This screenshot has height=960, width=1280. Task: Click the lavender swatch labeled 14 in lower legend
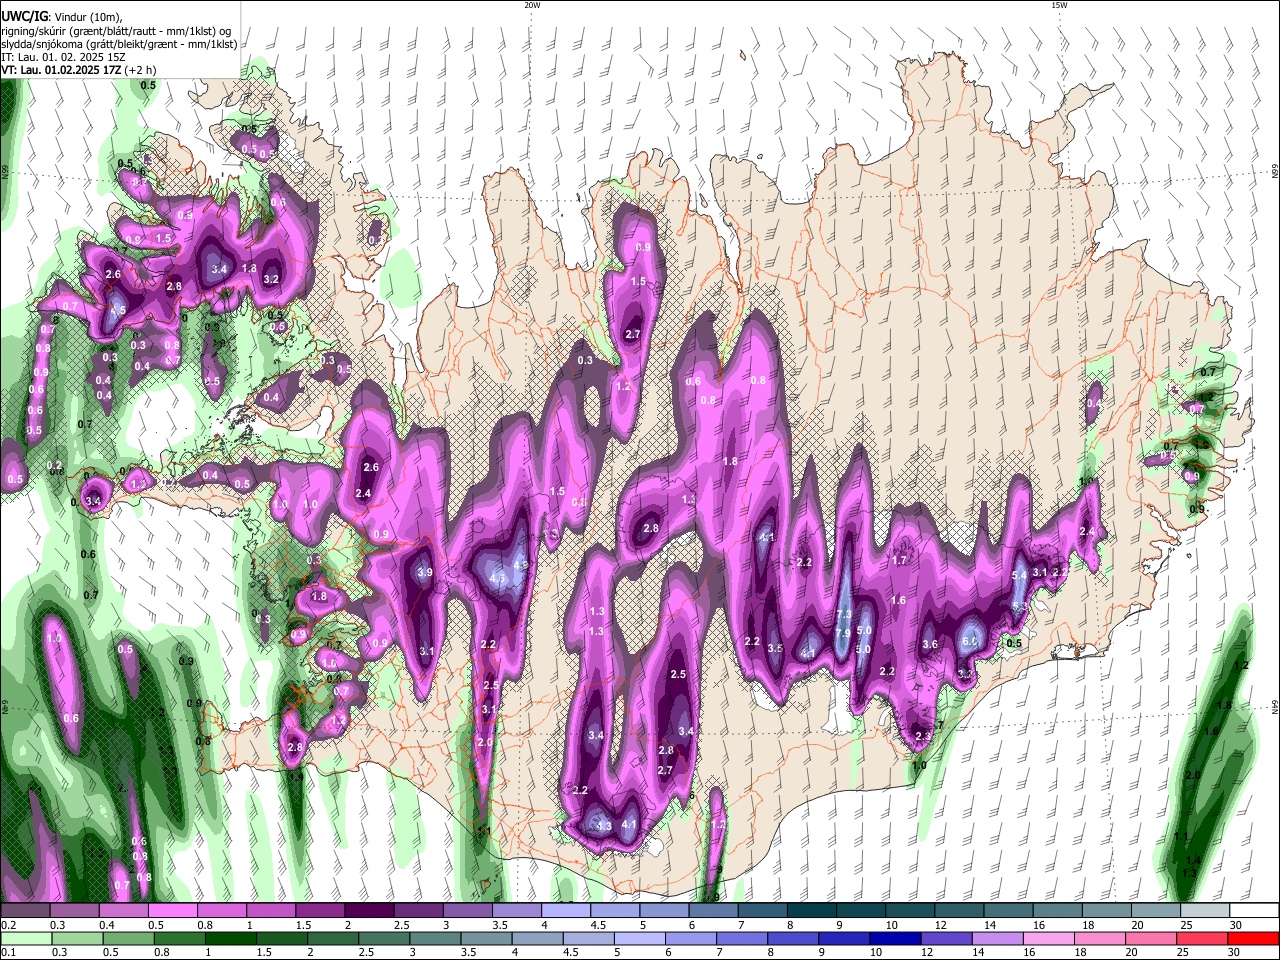tap(997, 938)
